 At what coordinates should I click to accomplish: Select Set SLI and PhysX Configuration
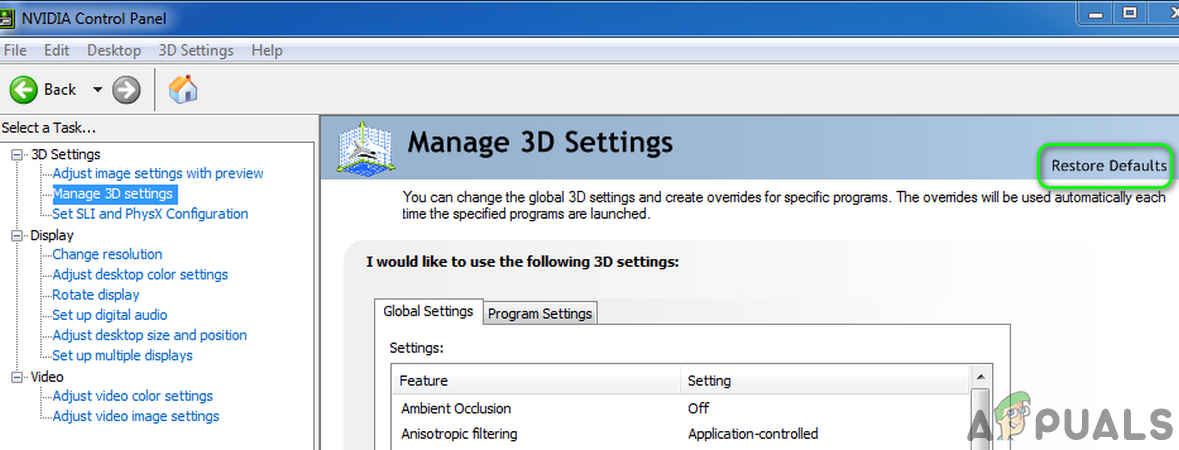point(150,214)
